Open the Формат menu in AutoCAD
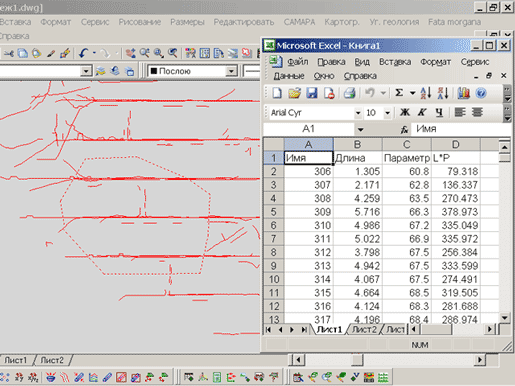 [x=56, y=22]
